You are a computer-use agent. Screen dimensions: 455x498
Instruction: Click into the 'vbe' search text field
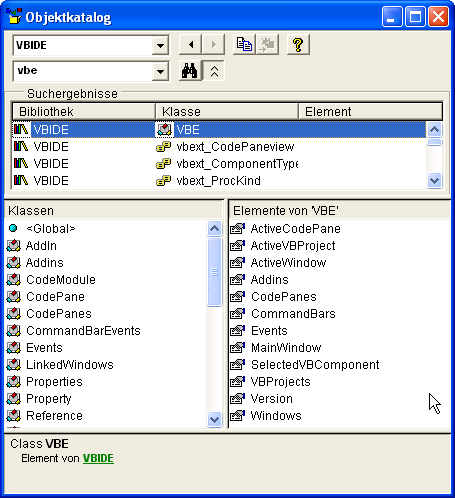(82, 71)
